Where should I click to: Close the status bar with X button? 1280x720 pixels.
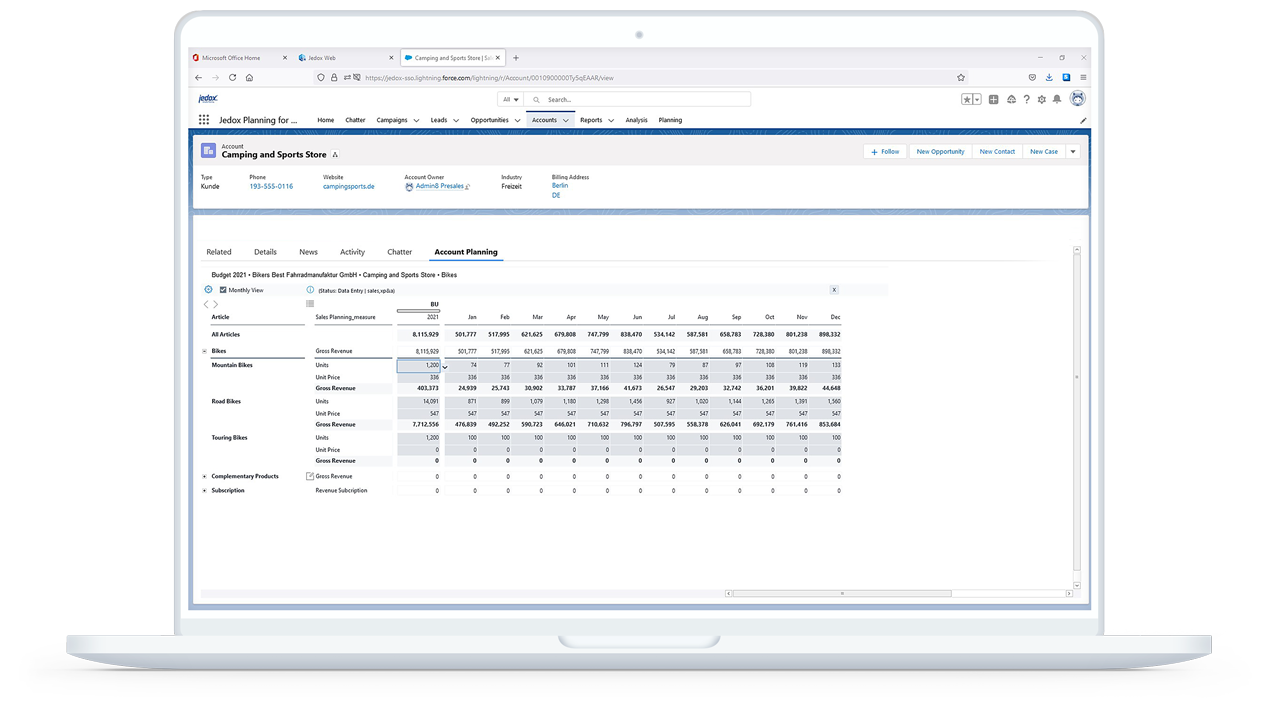click(x=834, y=290)
